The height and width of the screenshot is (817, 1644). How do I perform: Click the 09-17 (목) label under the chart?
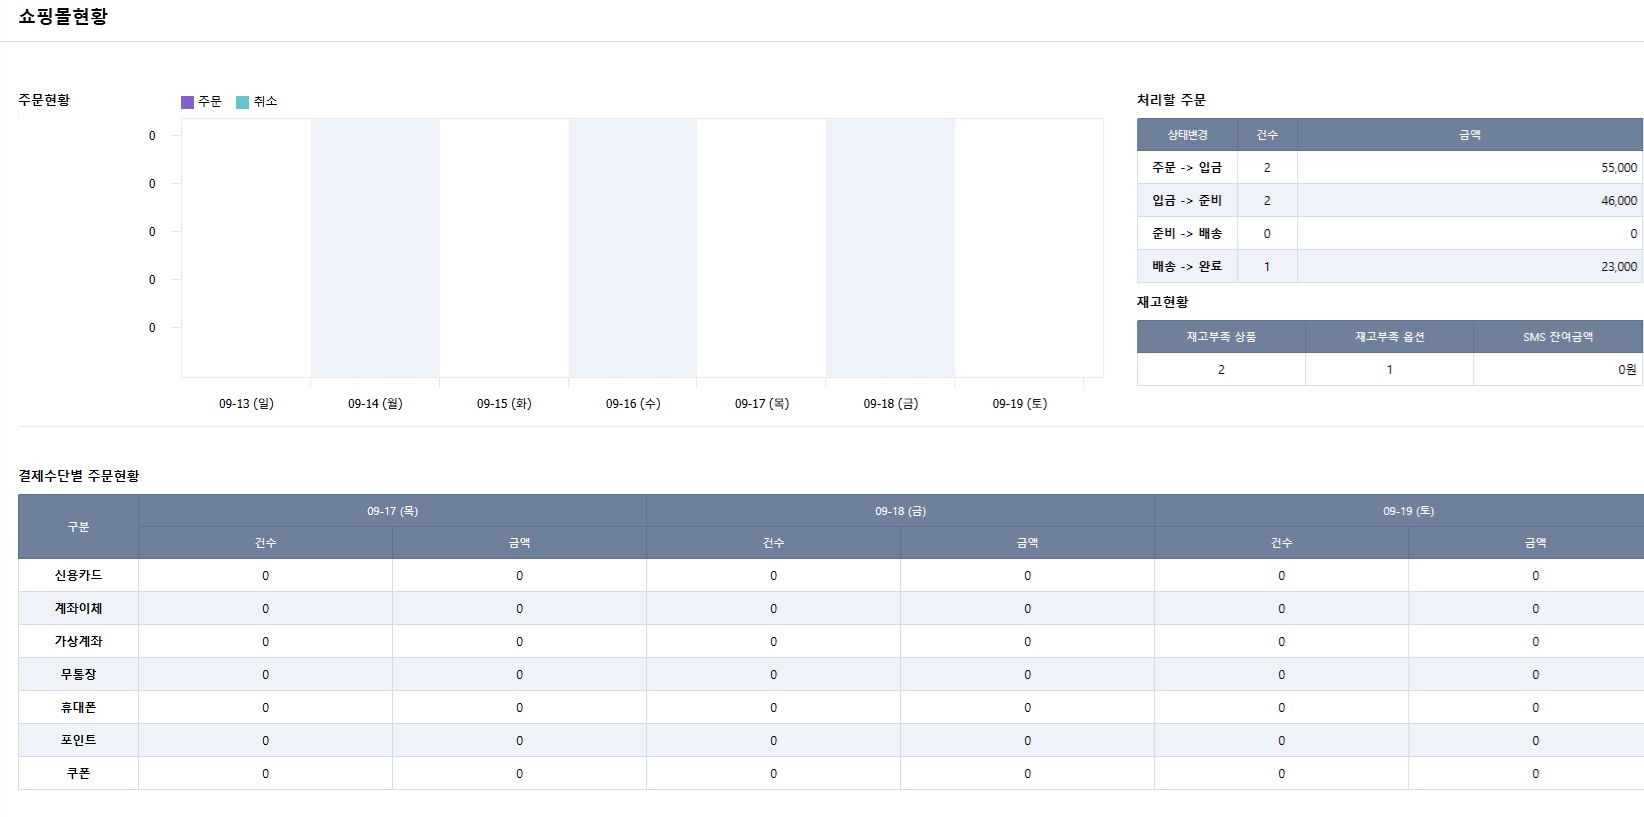coord(762,403)
